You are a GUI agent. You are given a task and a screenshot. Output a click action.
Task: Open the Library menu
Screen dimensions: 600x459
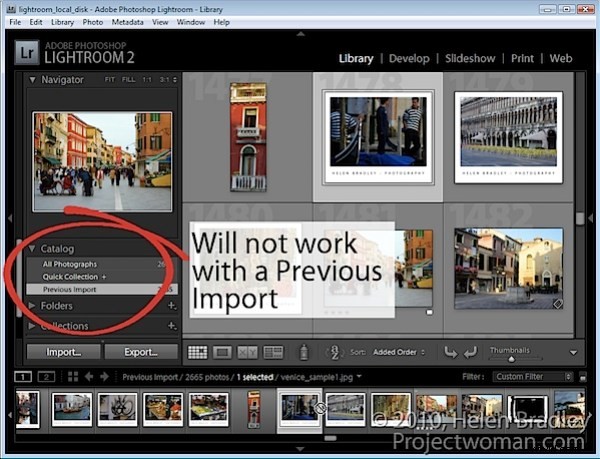[x=62, y=22]
